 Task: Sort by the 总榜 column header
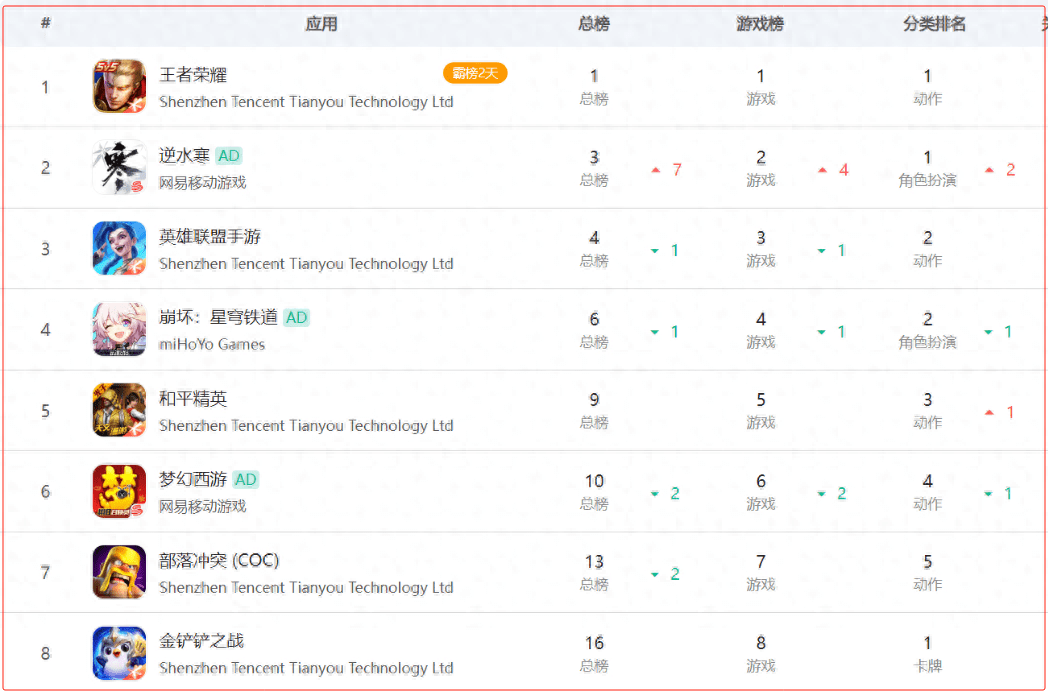click(594, 24)
